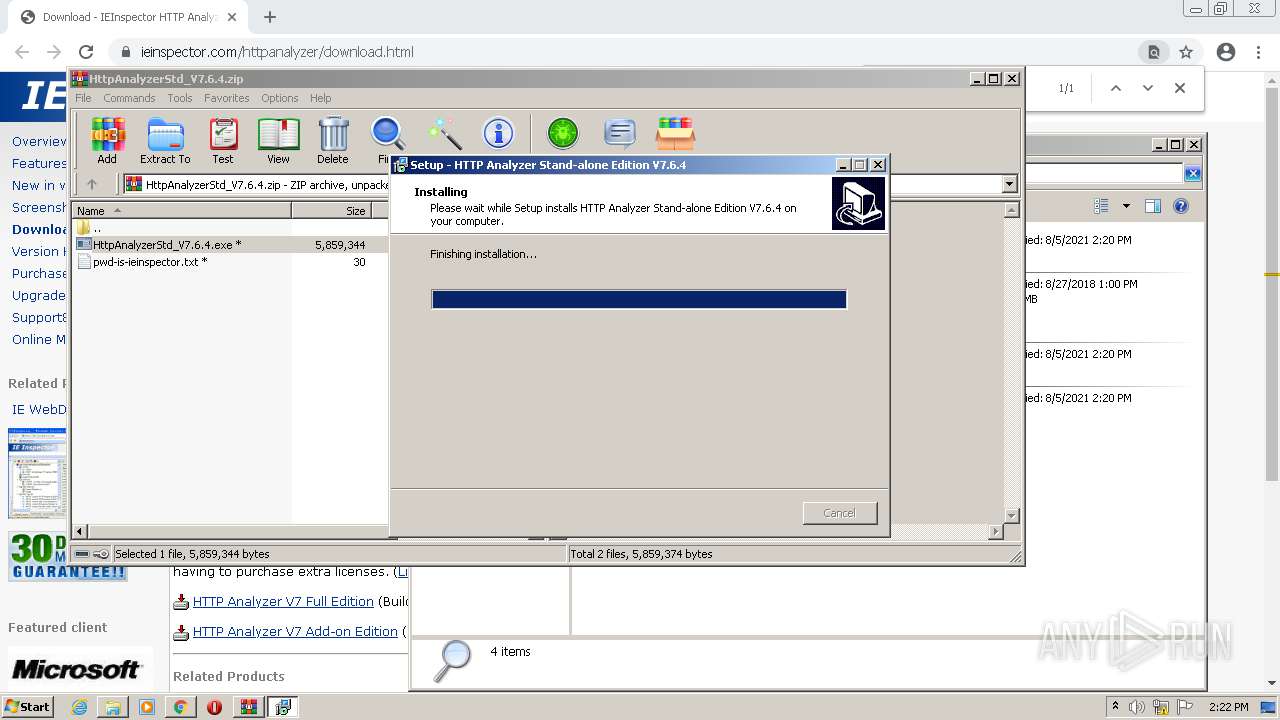The image size is (1280, 720).
Task: Clear the Explorer search box with X
Action: (x=1192, y=174)
